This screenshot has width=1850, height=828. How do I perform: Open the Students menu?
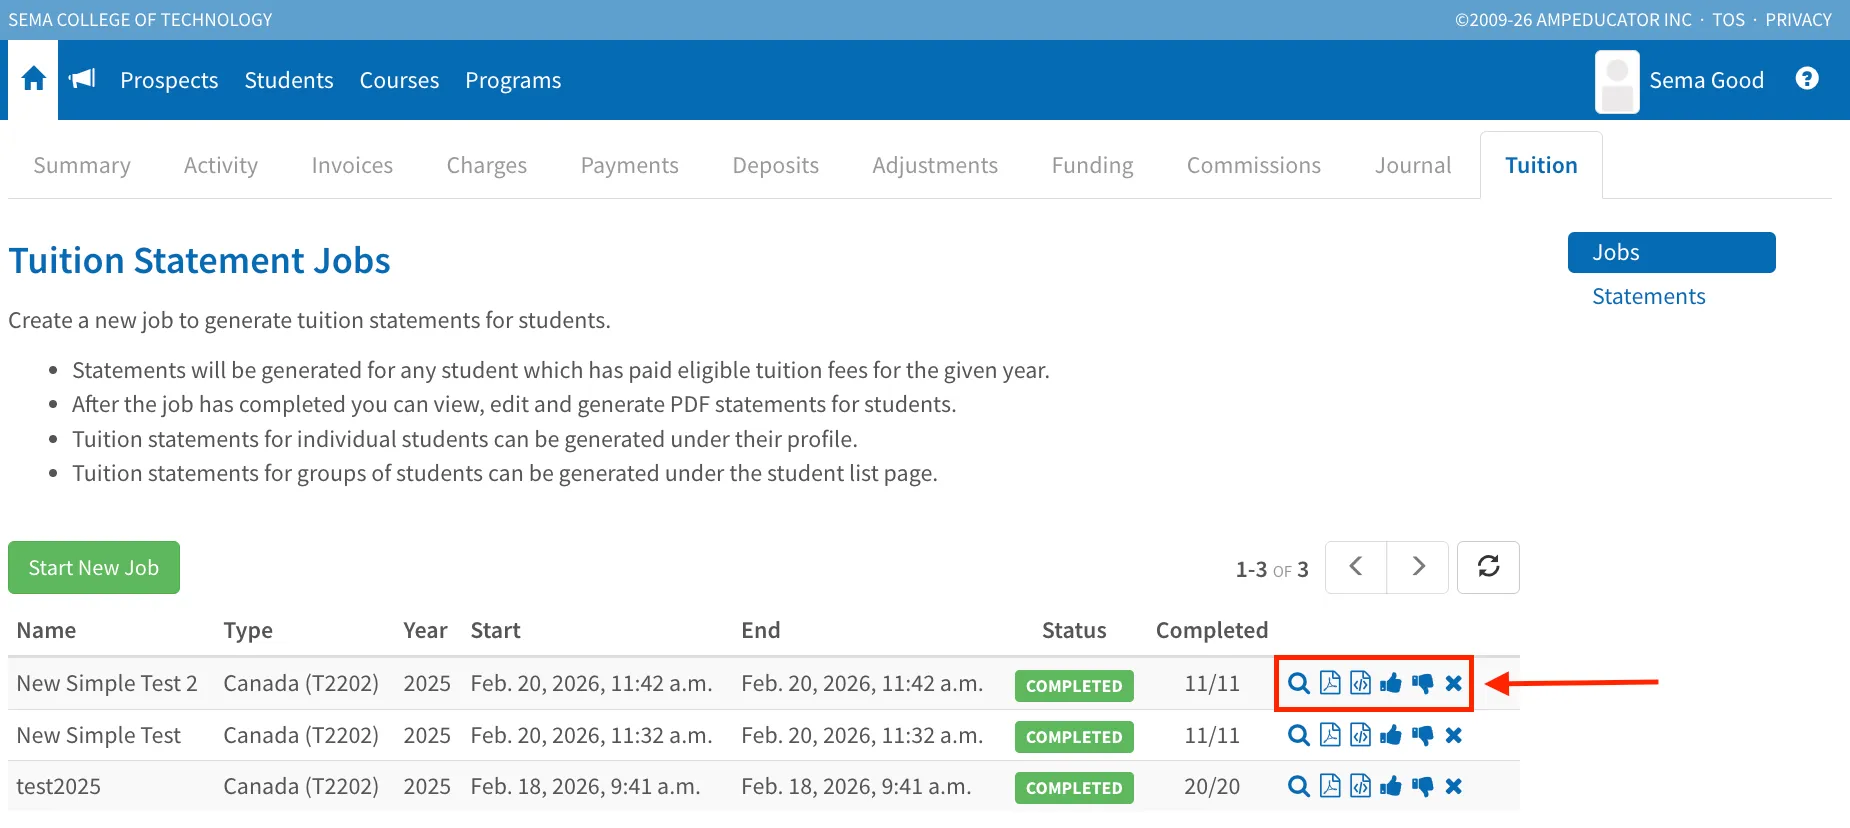point(289,80)
